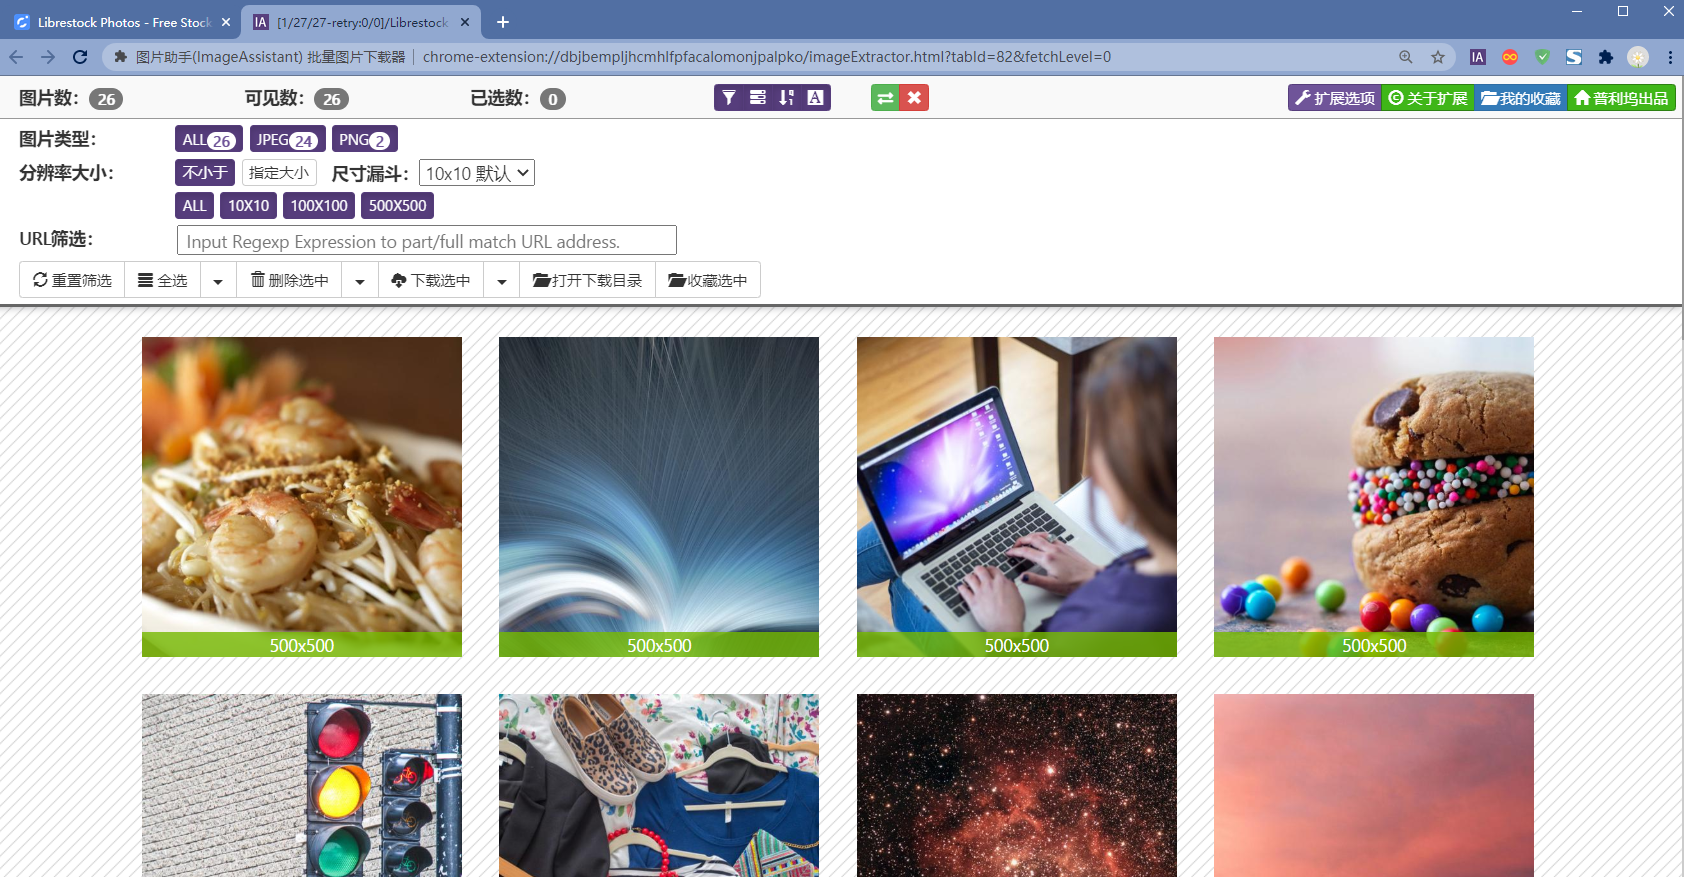Image resolution: width=1684 pixels, height=877 pixels.
Task: Select the 100X100 size filter
Action: [x=319, y=205]
